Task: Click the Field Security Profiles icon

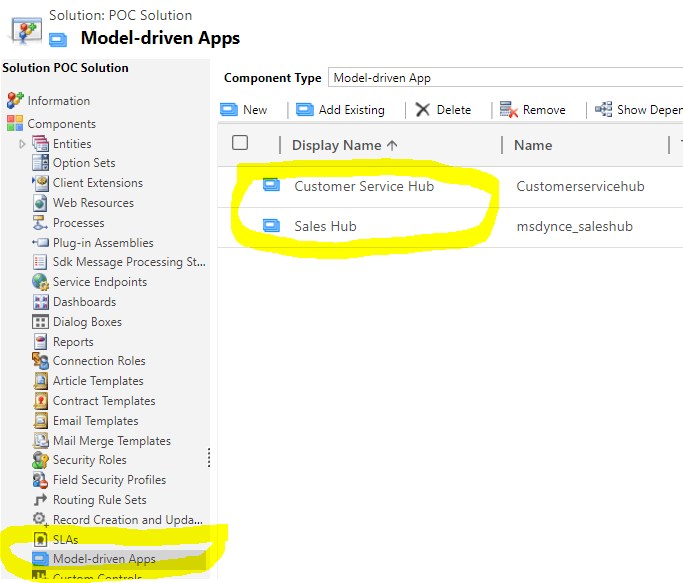Action: click(41, 480)
